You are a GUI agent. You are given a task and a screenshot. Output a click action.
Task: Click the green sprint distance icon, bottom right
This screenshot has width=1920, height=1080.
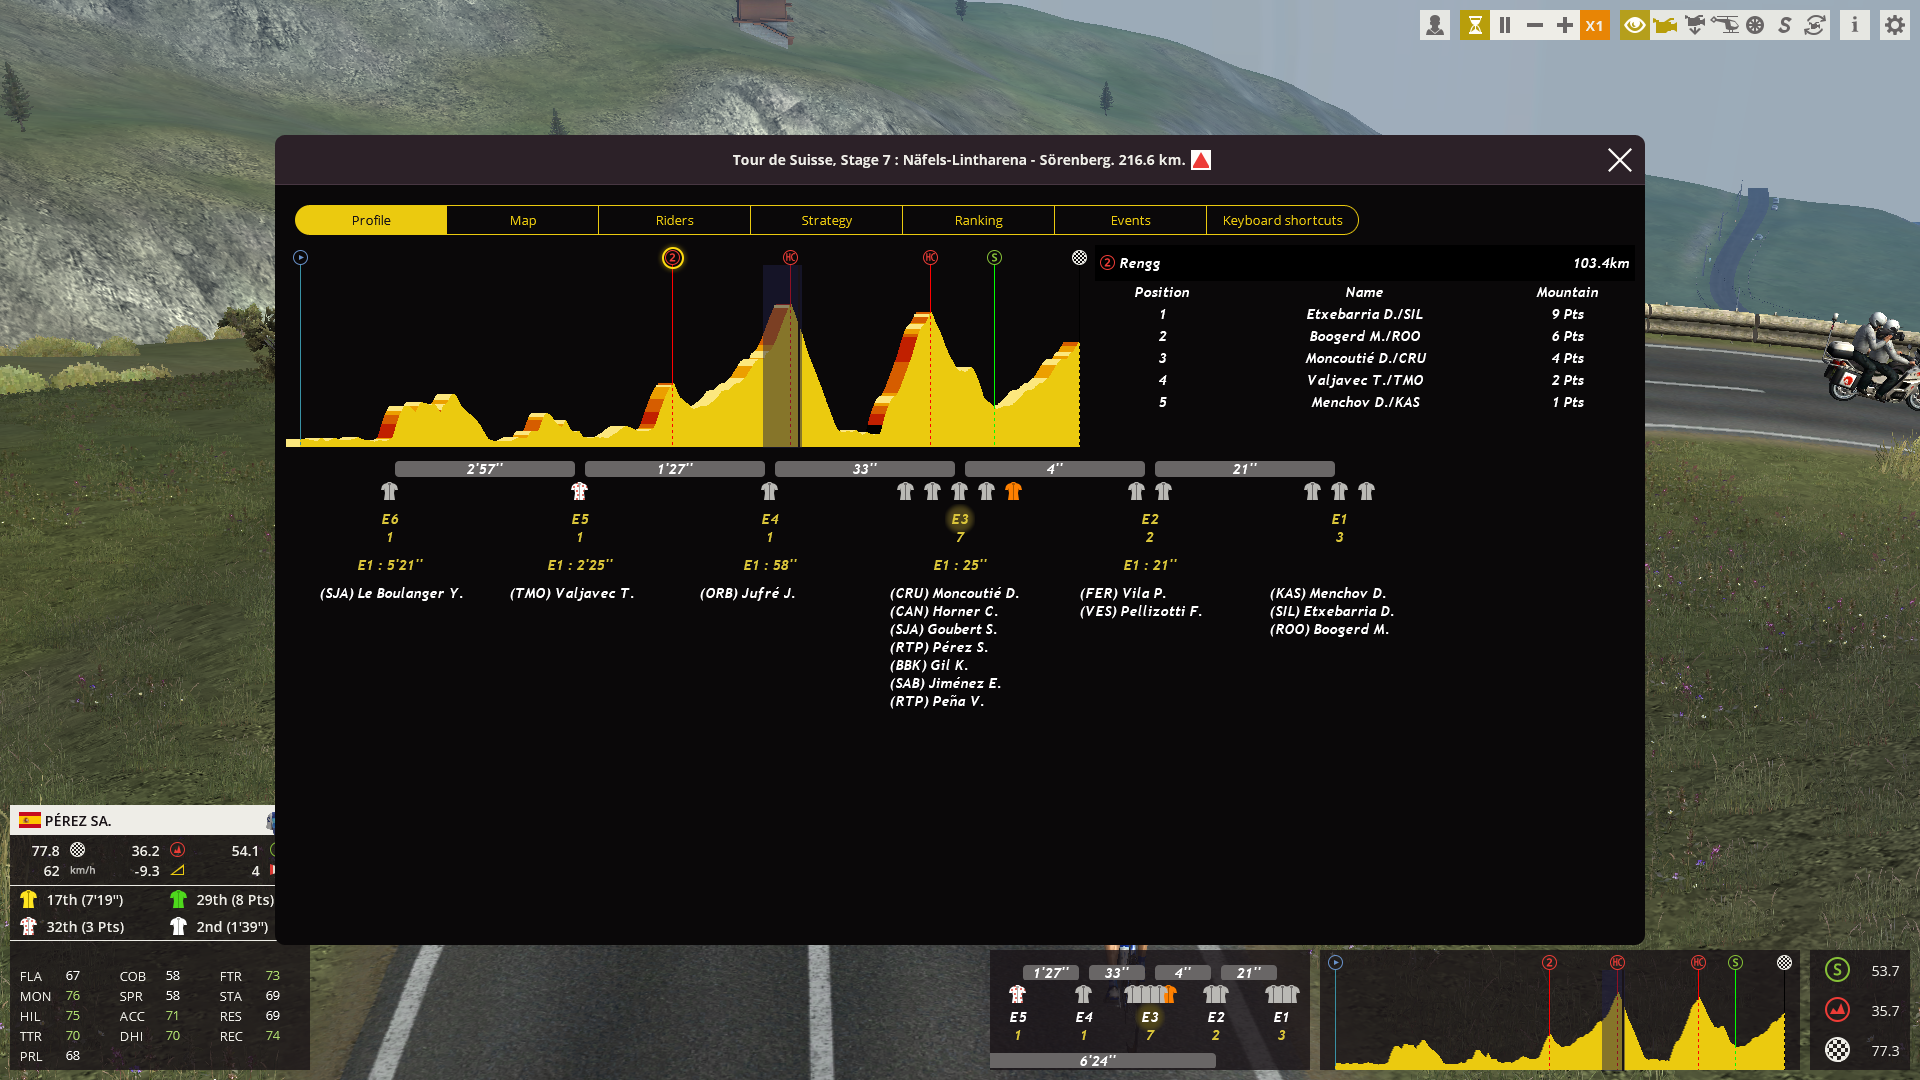pos(1837,970)
